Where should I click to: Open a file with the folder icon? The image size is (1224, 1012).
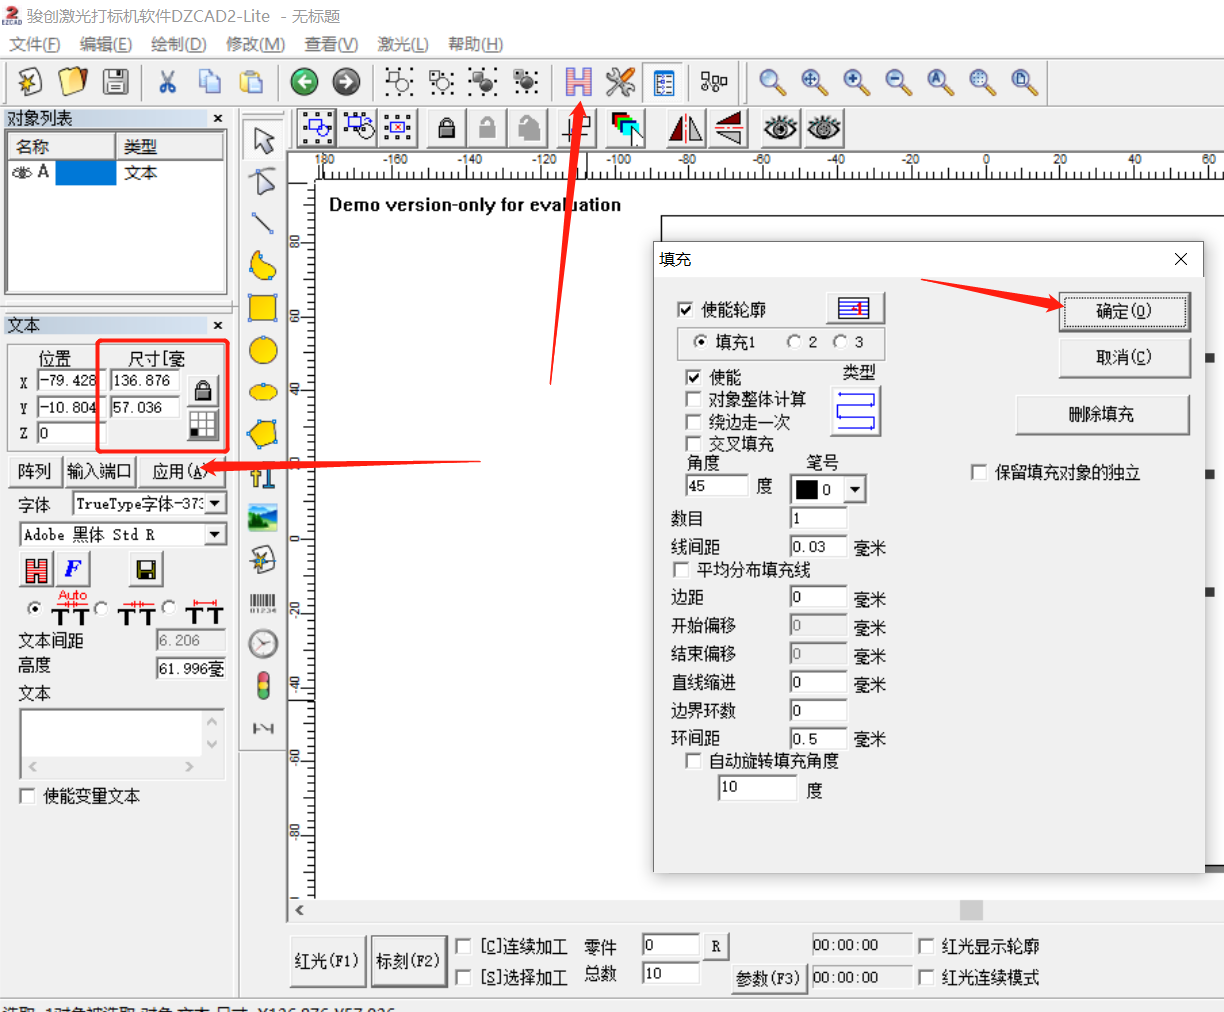(73, 82)
